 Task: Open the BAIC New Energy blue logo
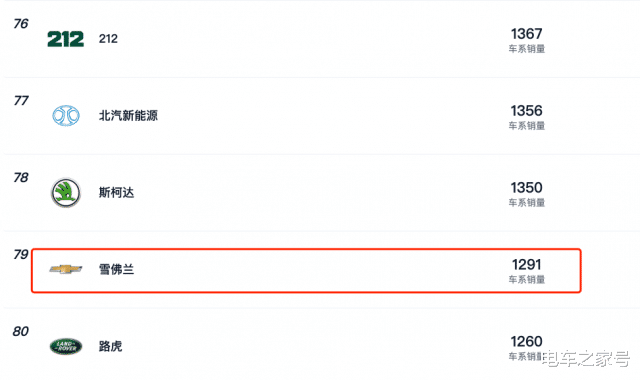pos(66,116)
